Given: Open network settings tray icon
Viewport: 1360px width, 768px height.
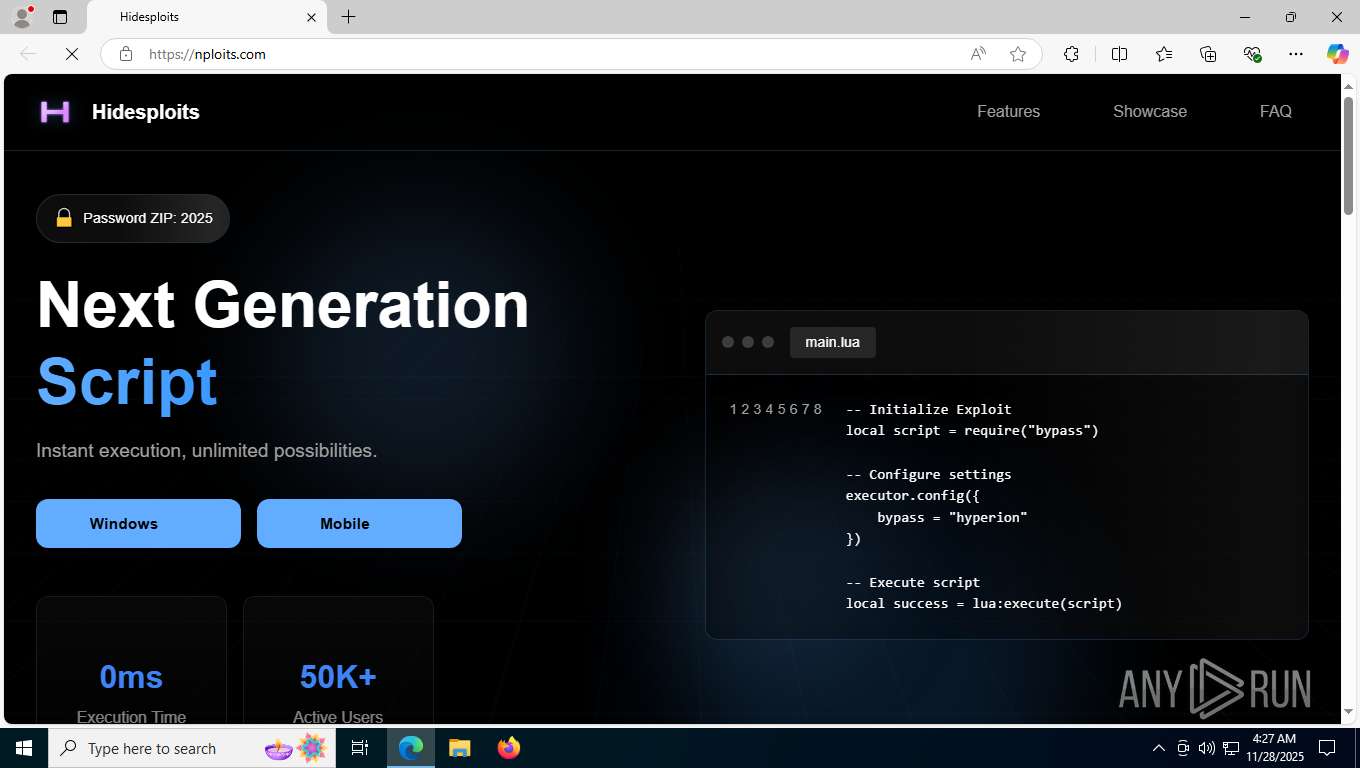Looking at the screenshot, I should pos(1230,748).
